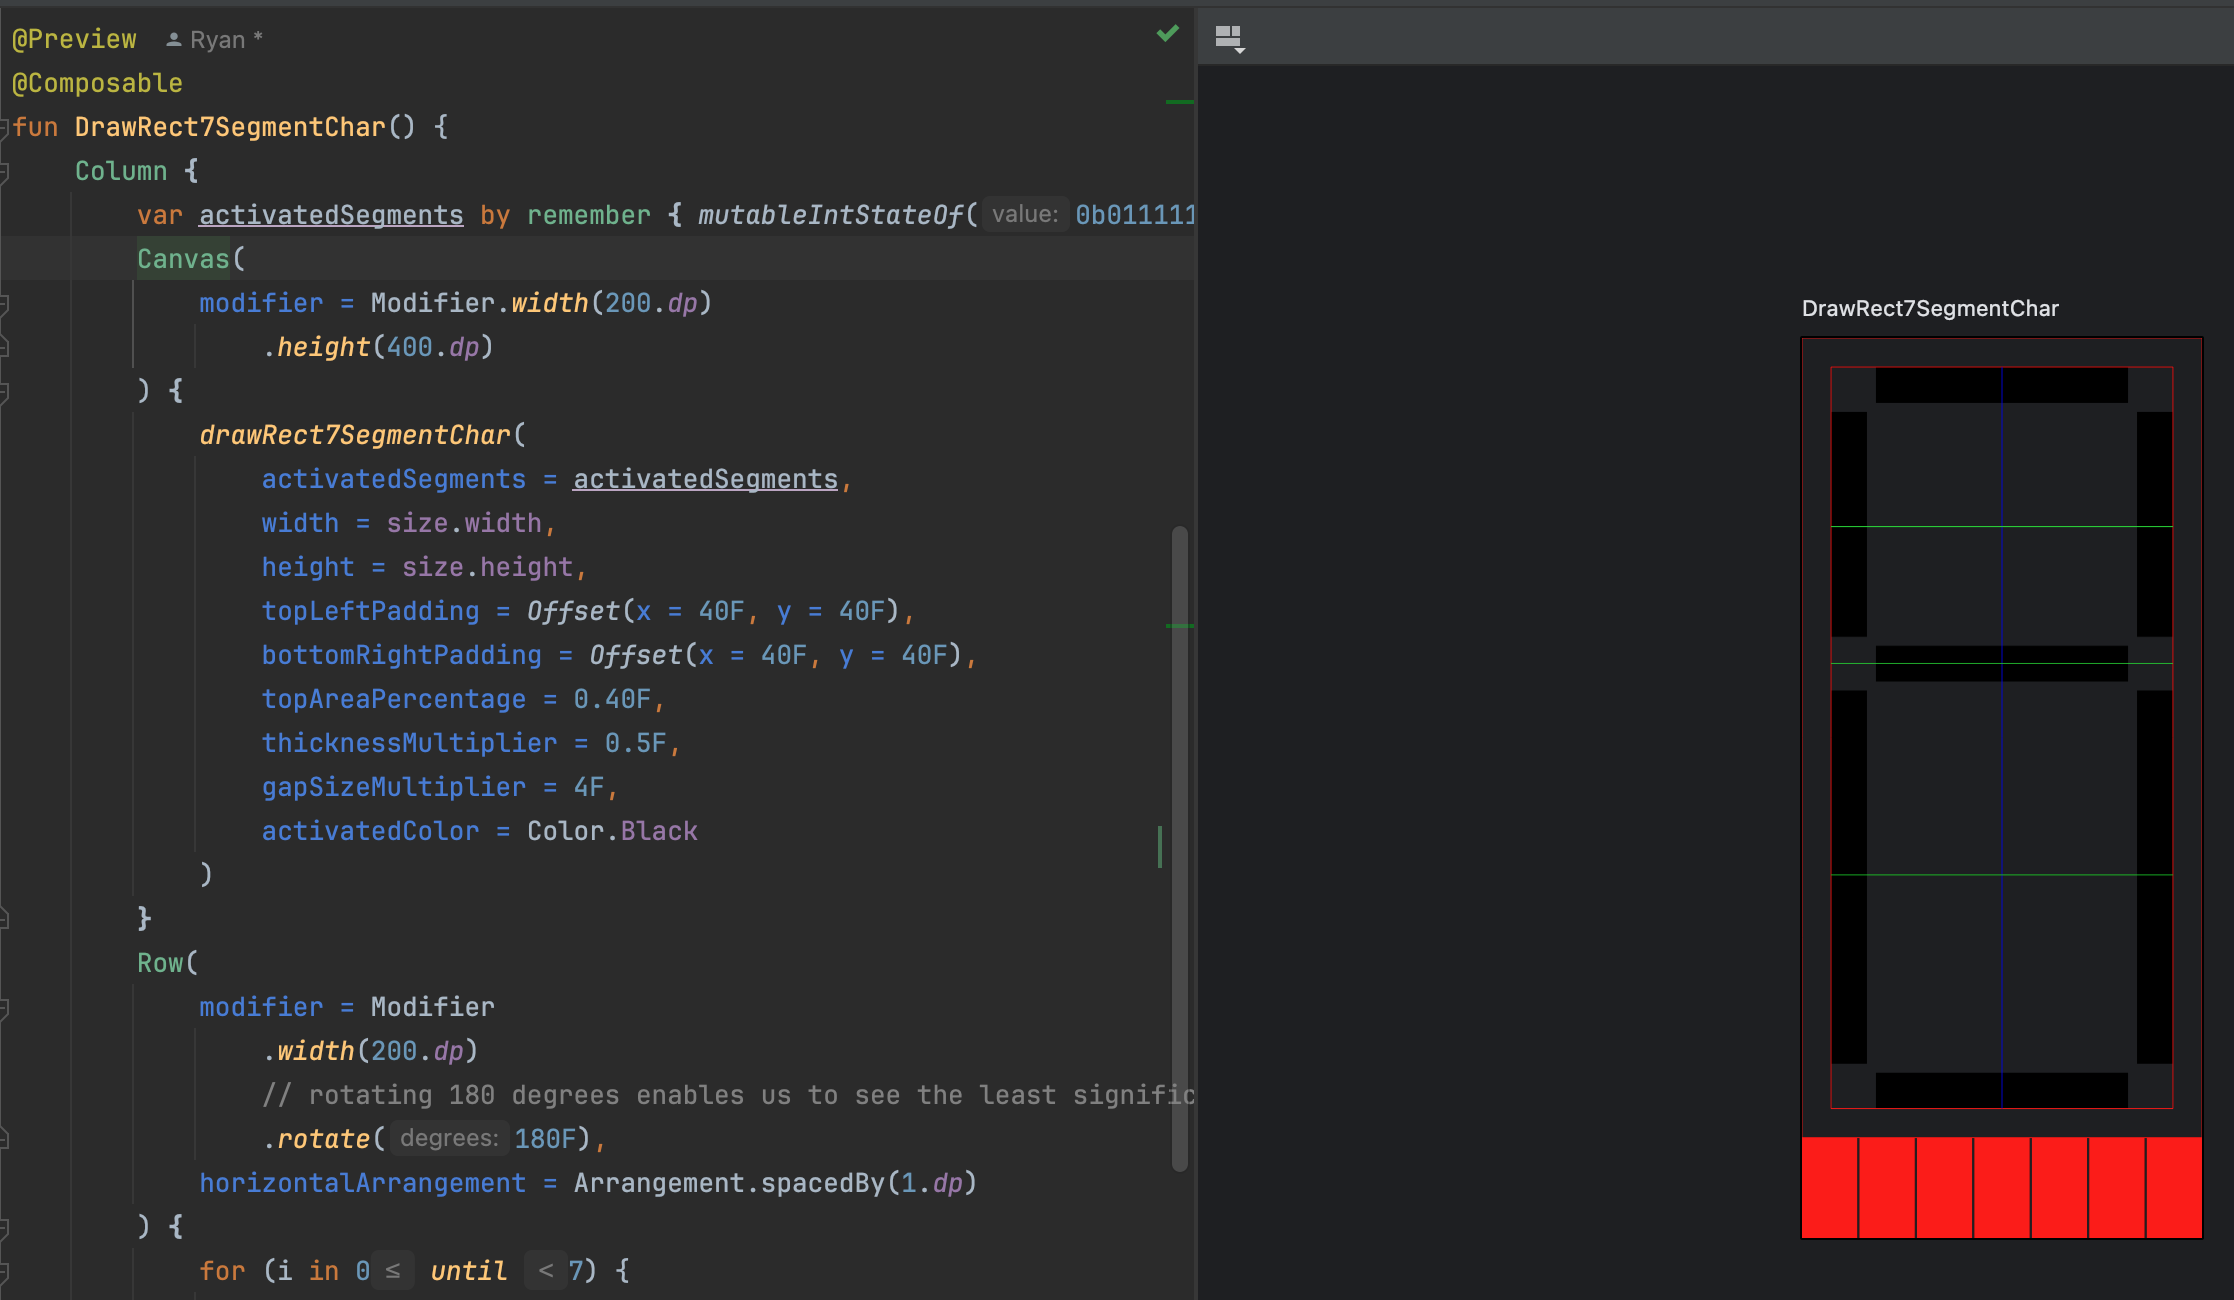Click '400.dp' in the height modifier

coord(433,347)
